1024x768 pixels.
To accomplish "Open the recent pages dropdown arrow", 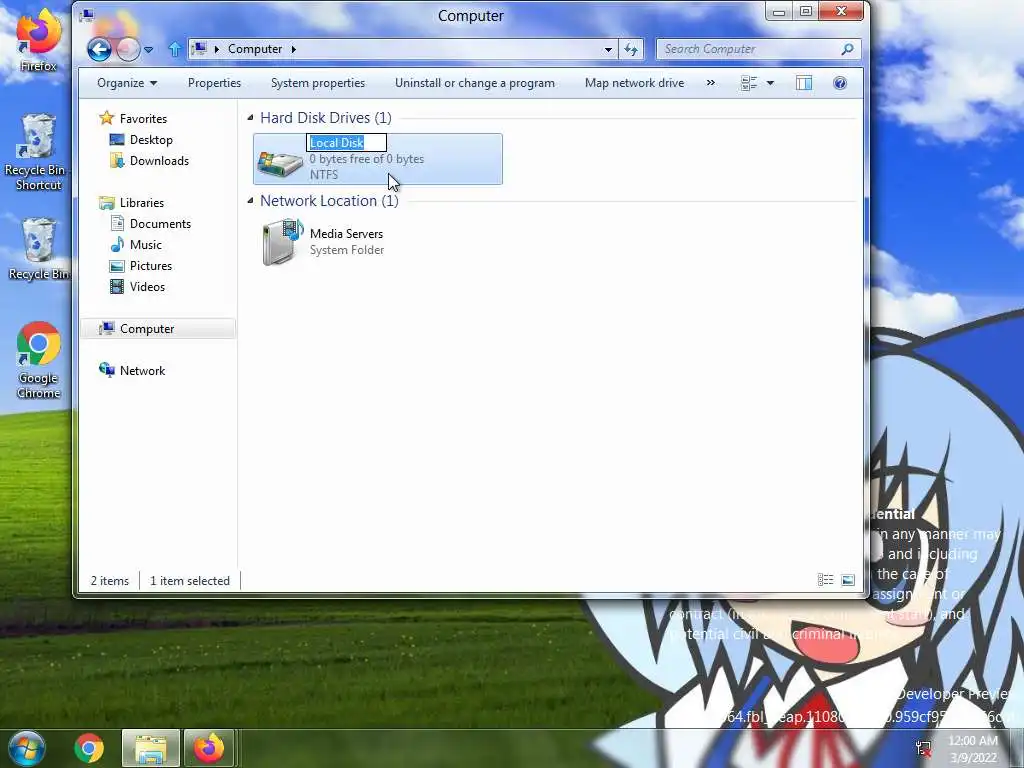I will click(x=148, y=50).
